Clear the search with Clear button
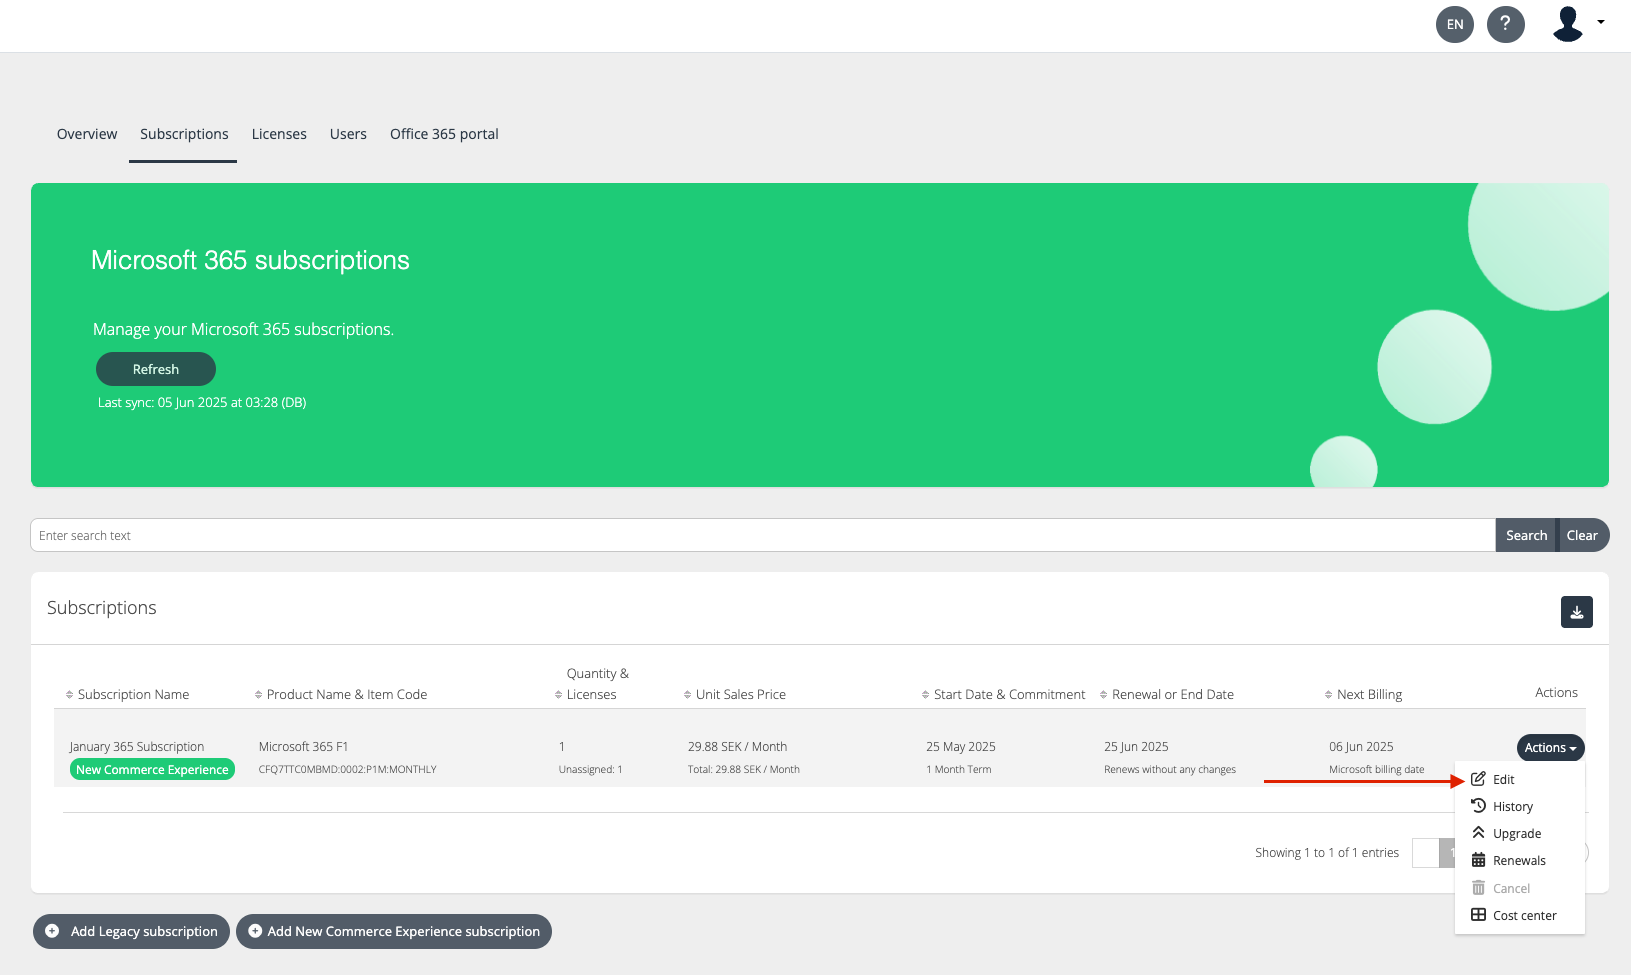 [1582, 536]
